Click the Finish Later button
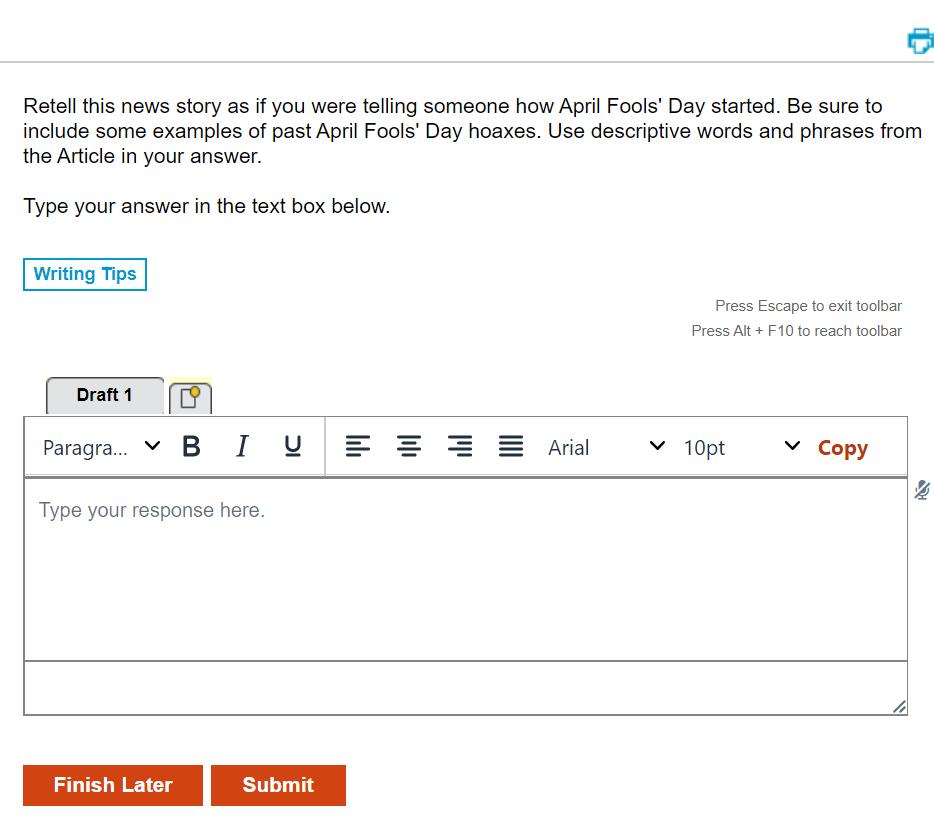 pos(113,786)
